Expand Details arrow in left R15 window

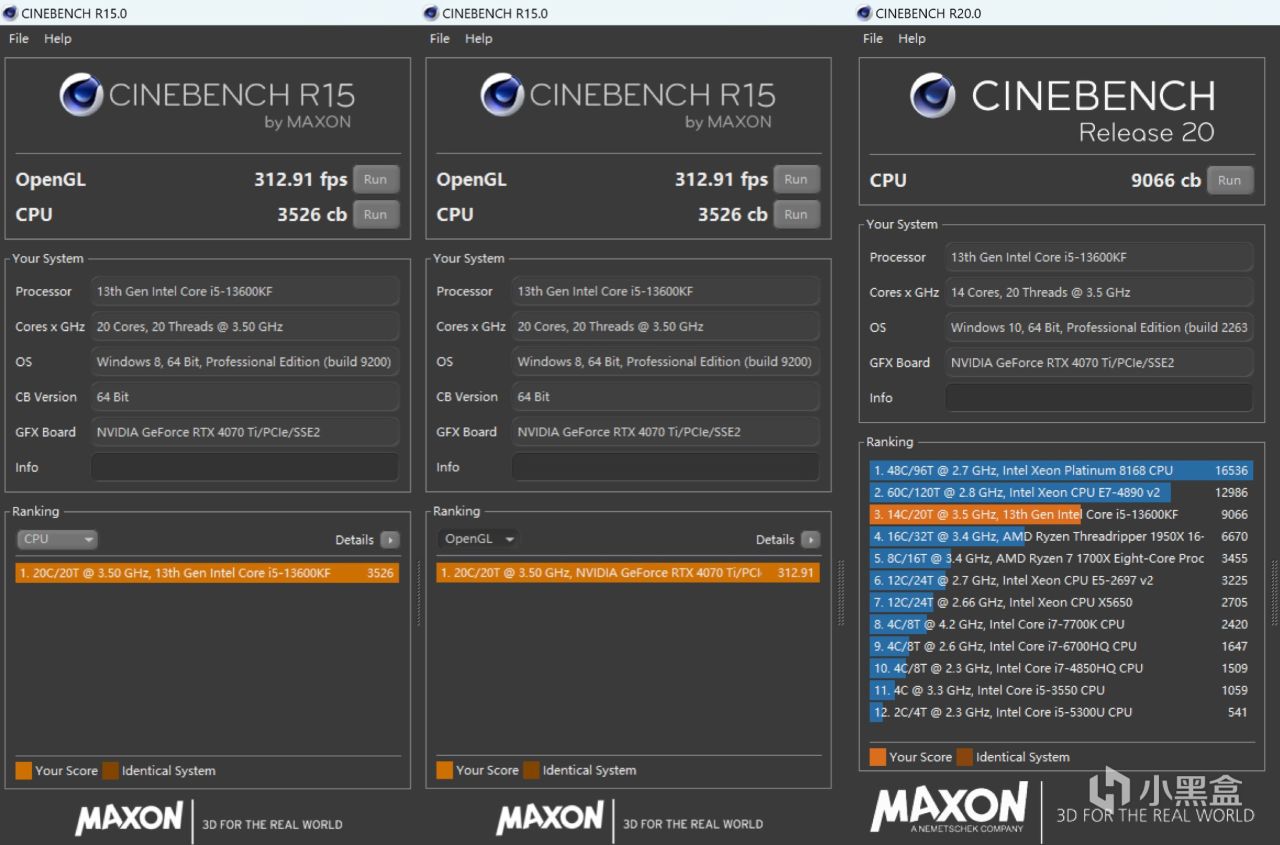click(x=389, y=540)
